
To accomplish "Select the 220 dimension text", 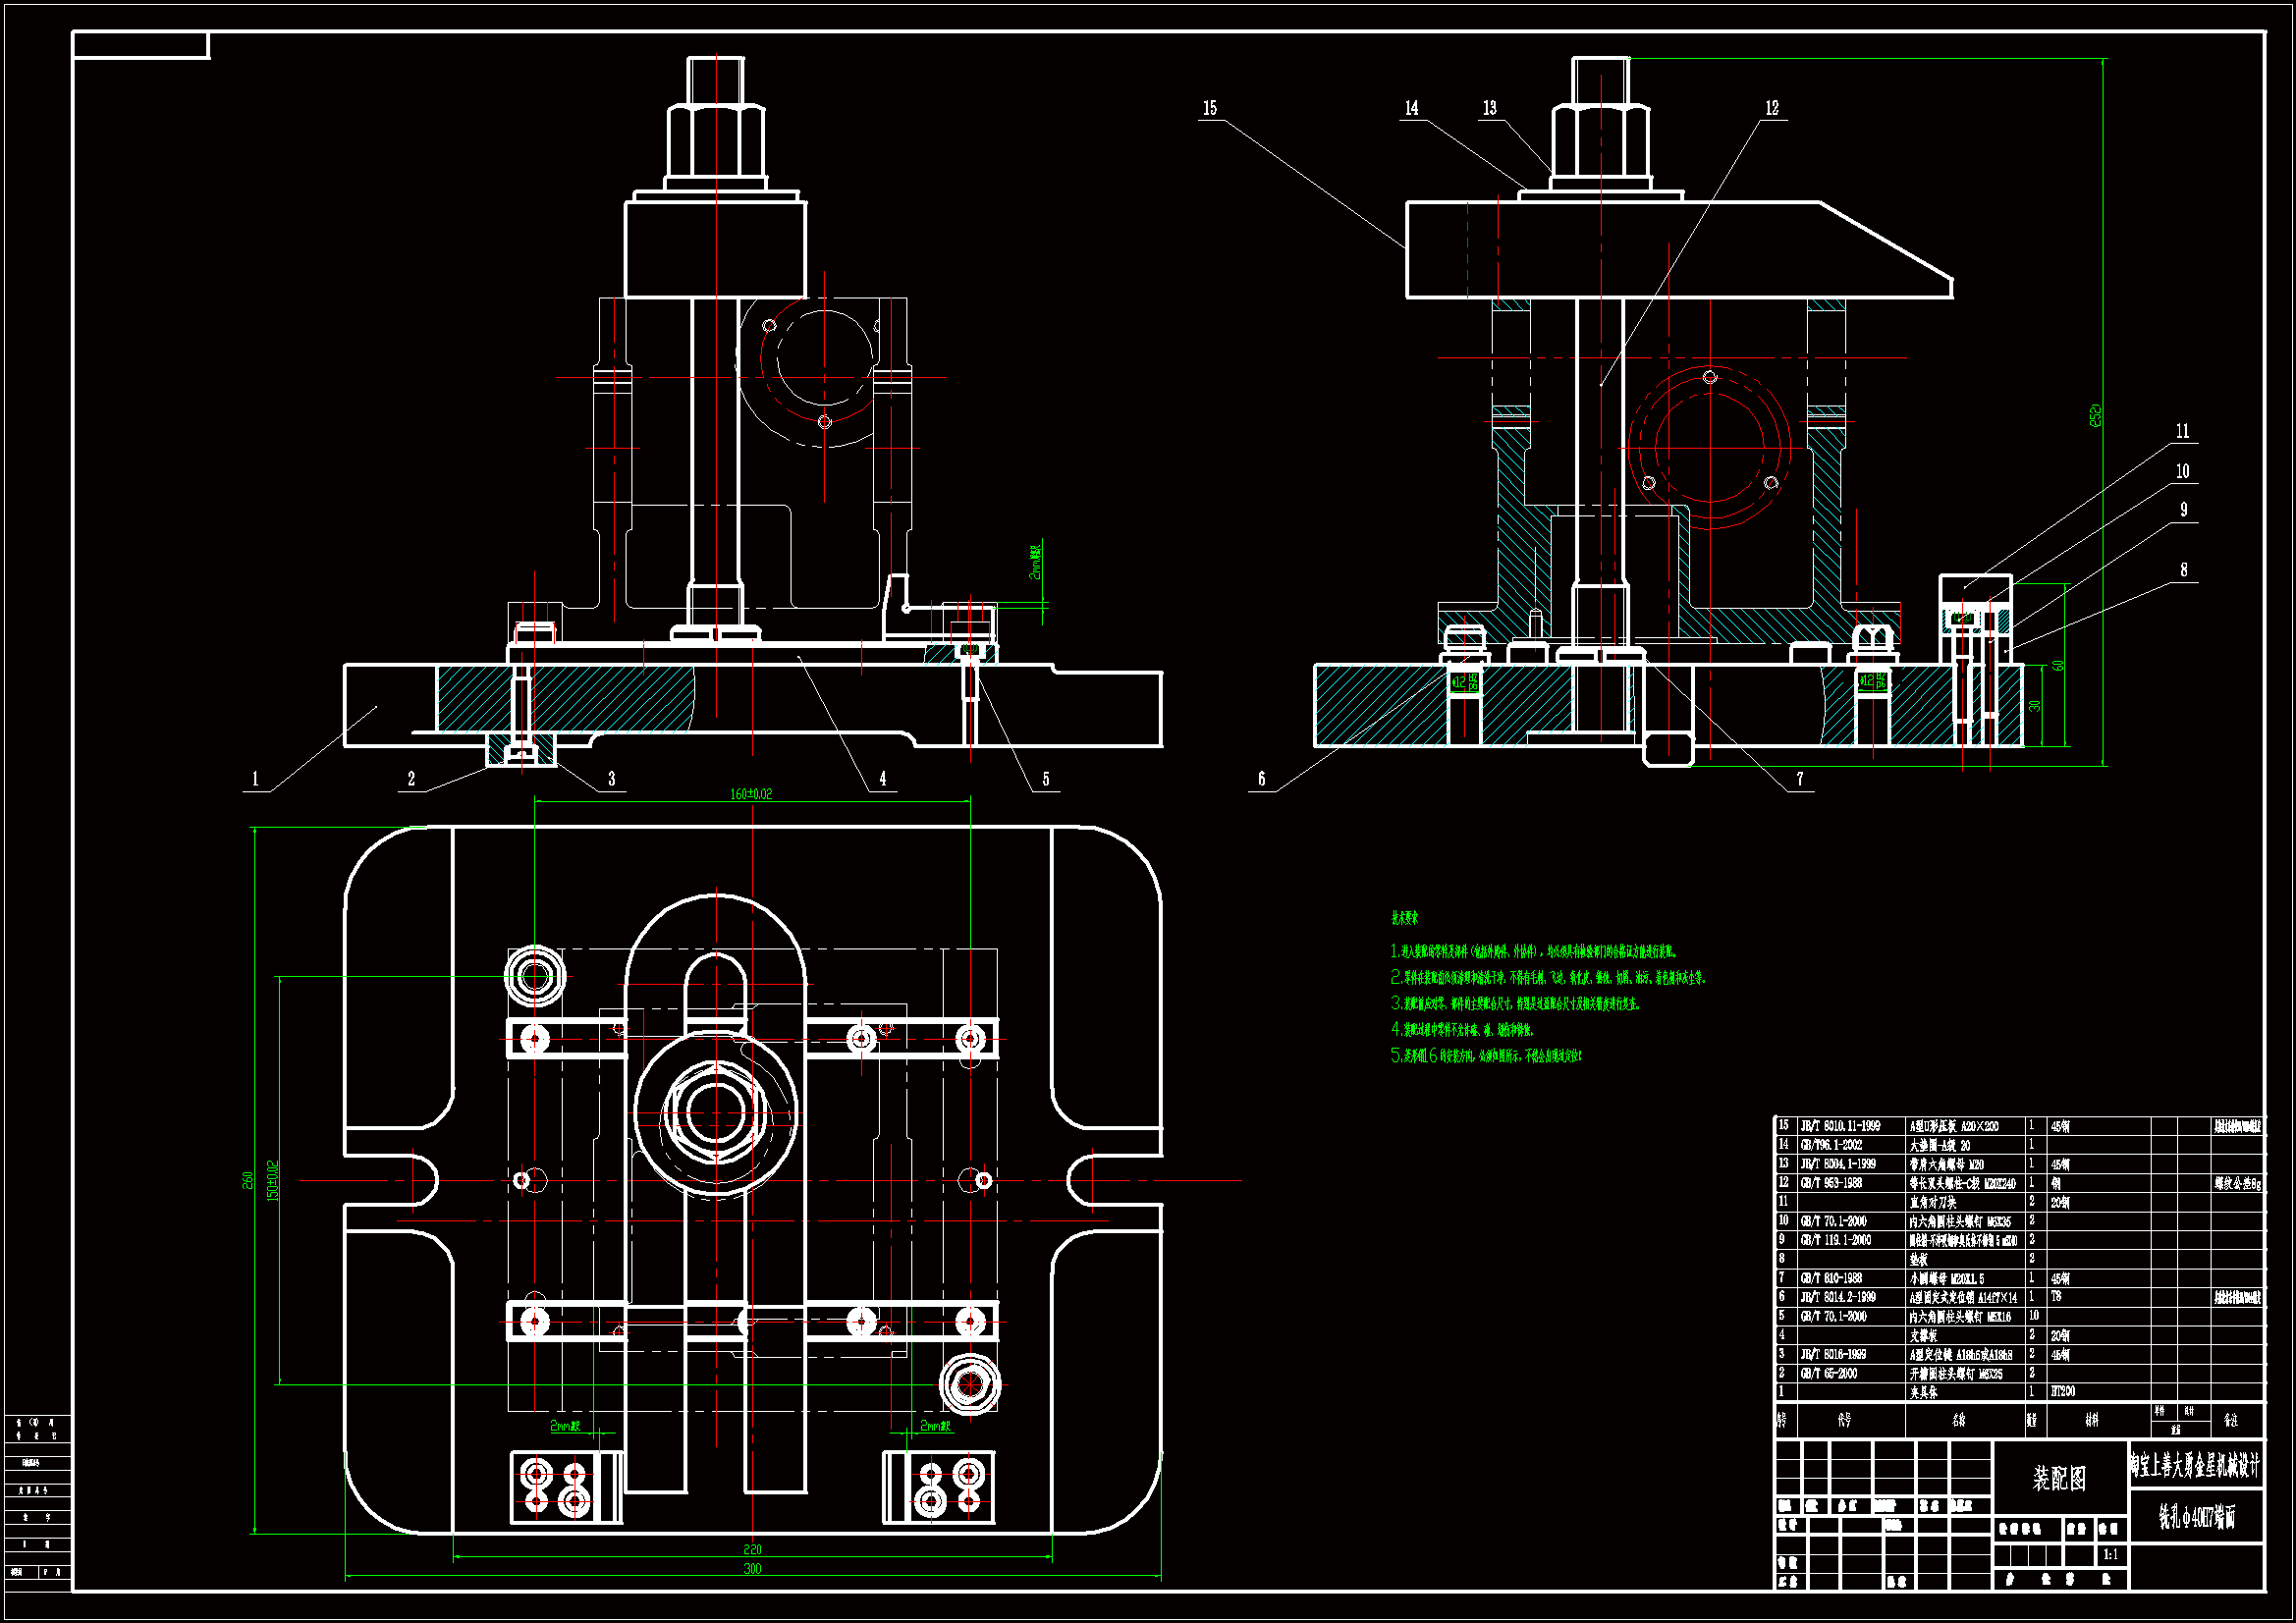I will (x=752, y=1549).
